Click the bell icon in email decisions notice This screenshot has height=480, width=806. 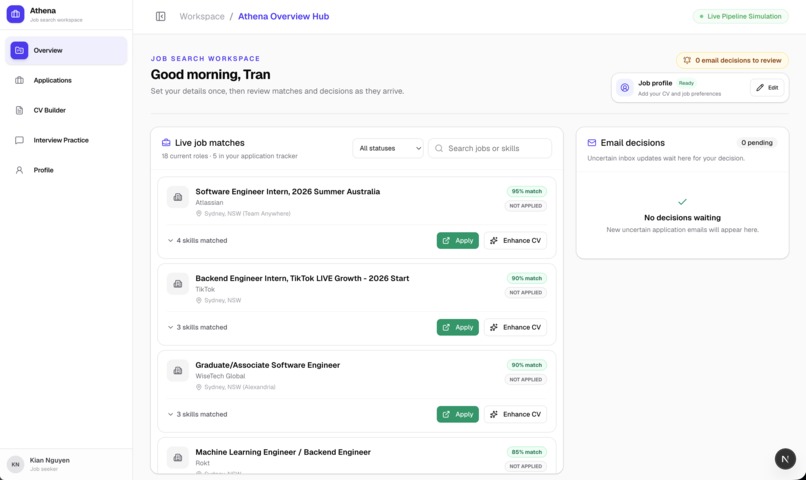687,60
